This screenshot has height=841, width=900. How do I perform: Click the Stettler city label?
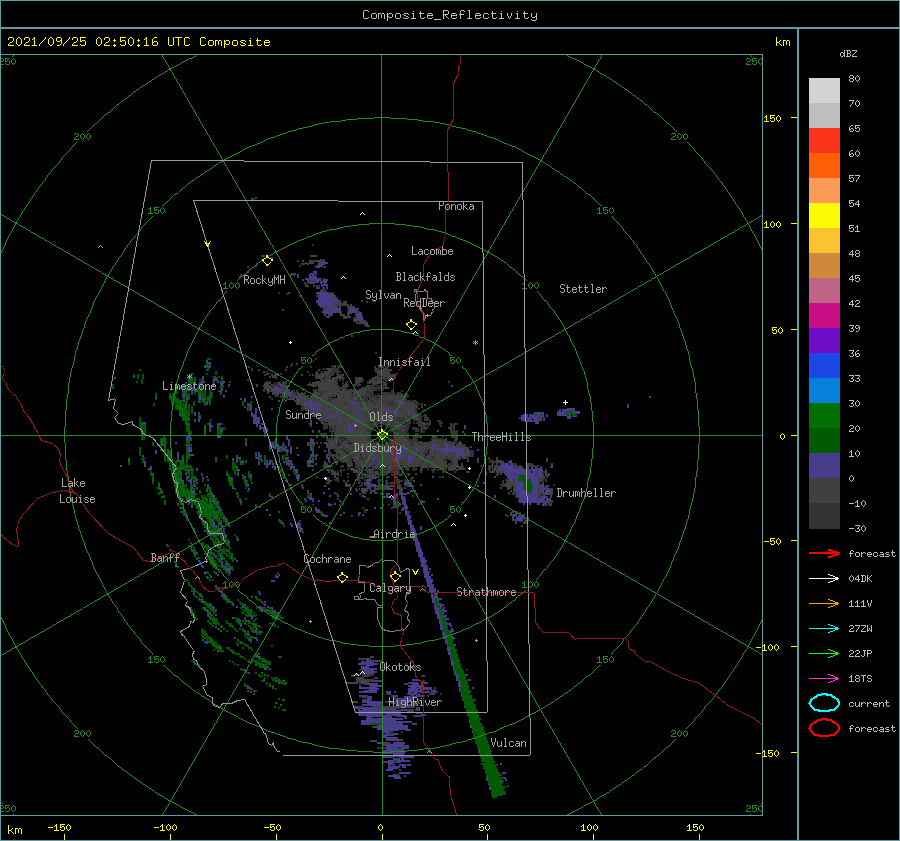point(583,289)
